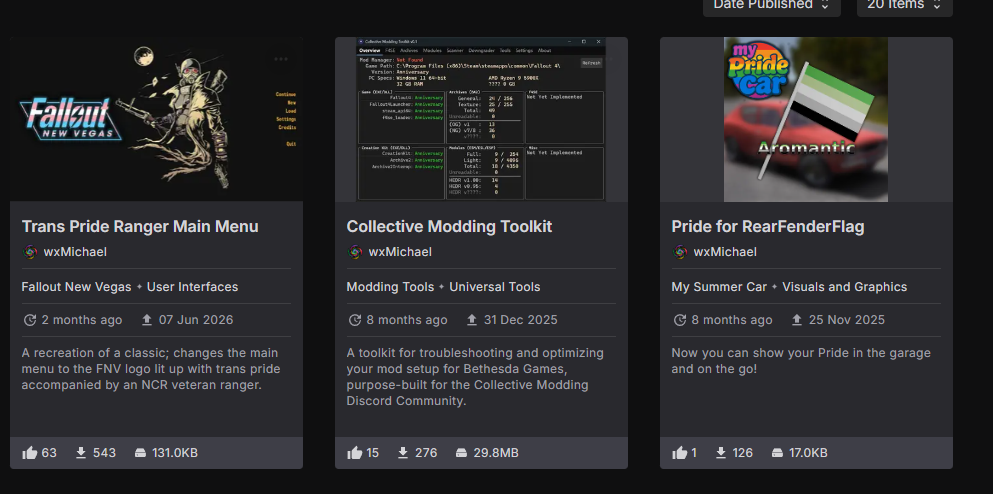Open the Pride for RearFenderFlag thumbnail image

[x=806, y=119]
